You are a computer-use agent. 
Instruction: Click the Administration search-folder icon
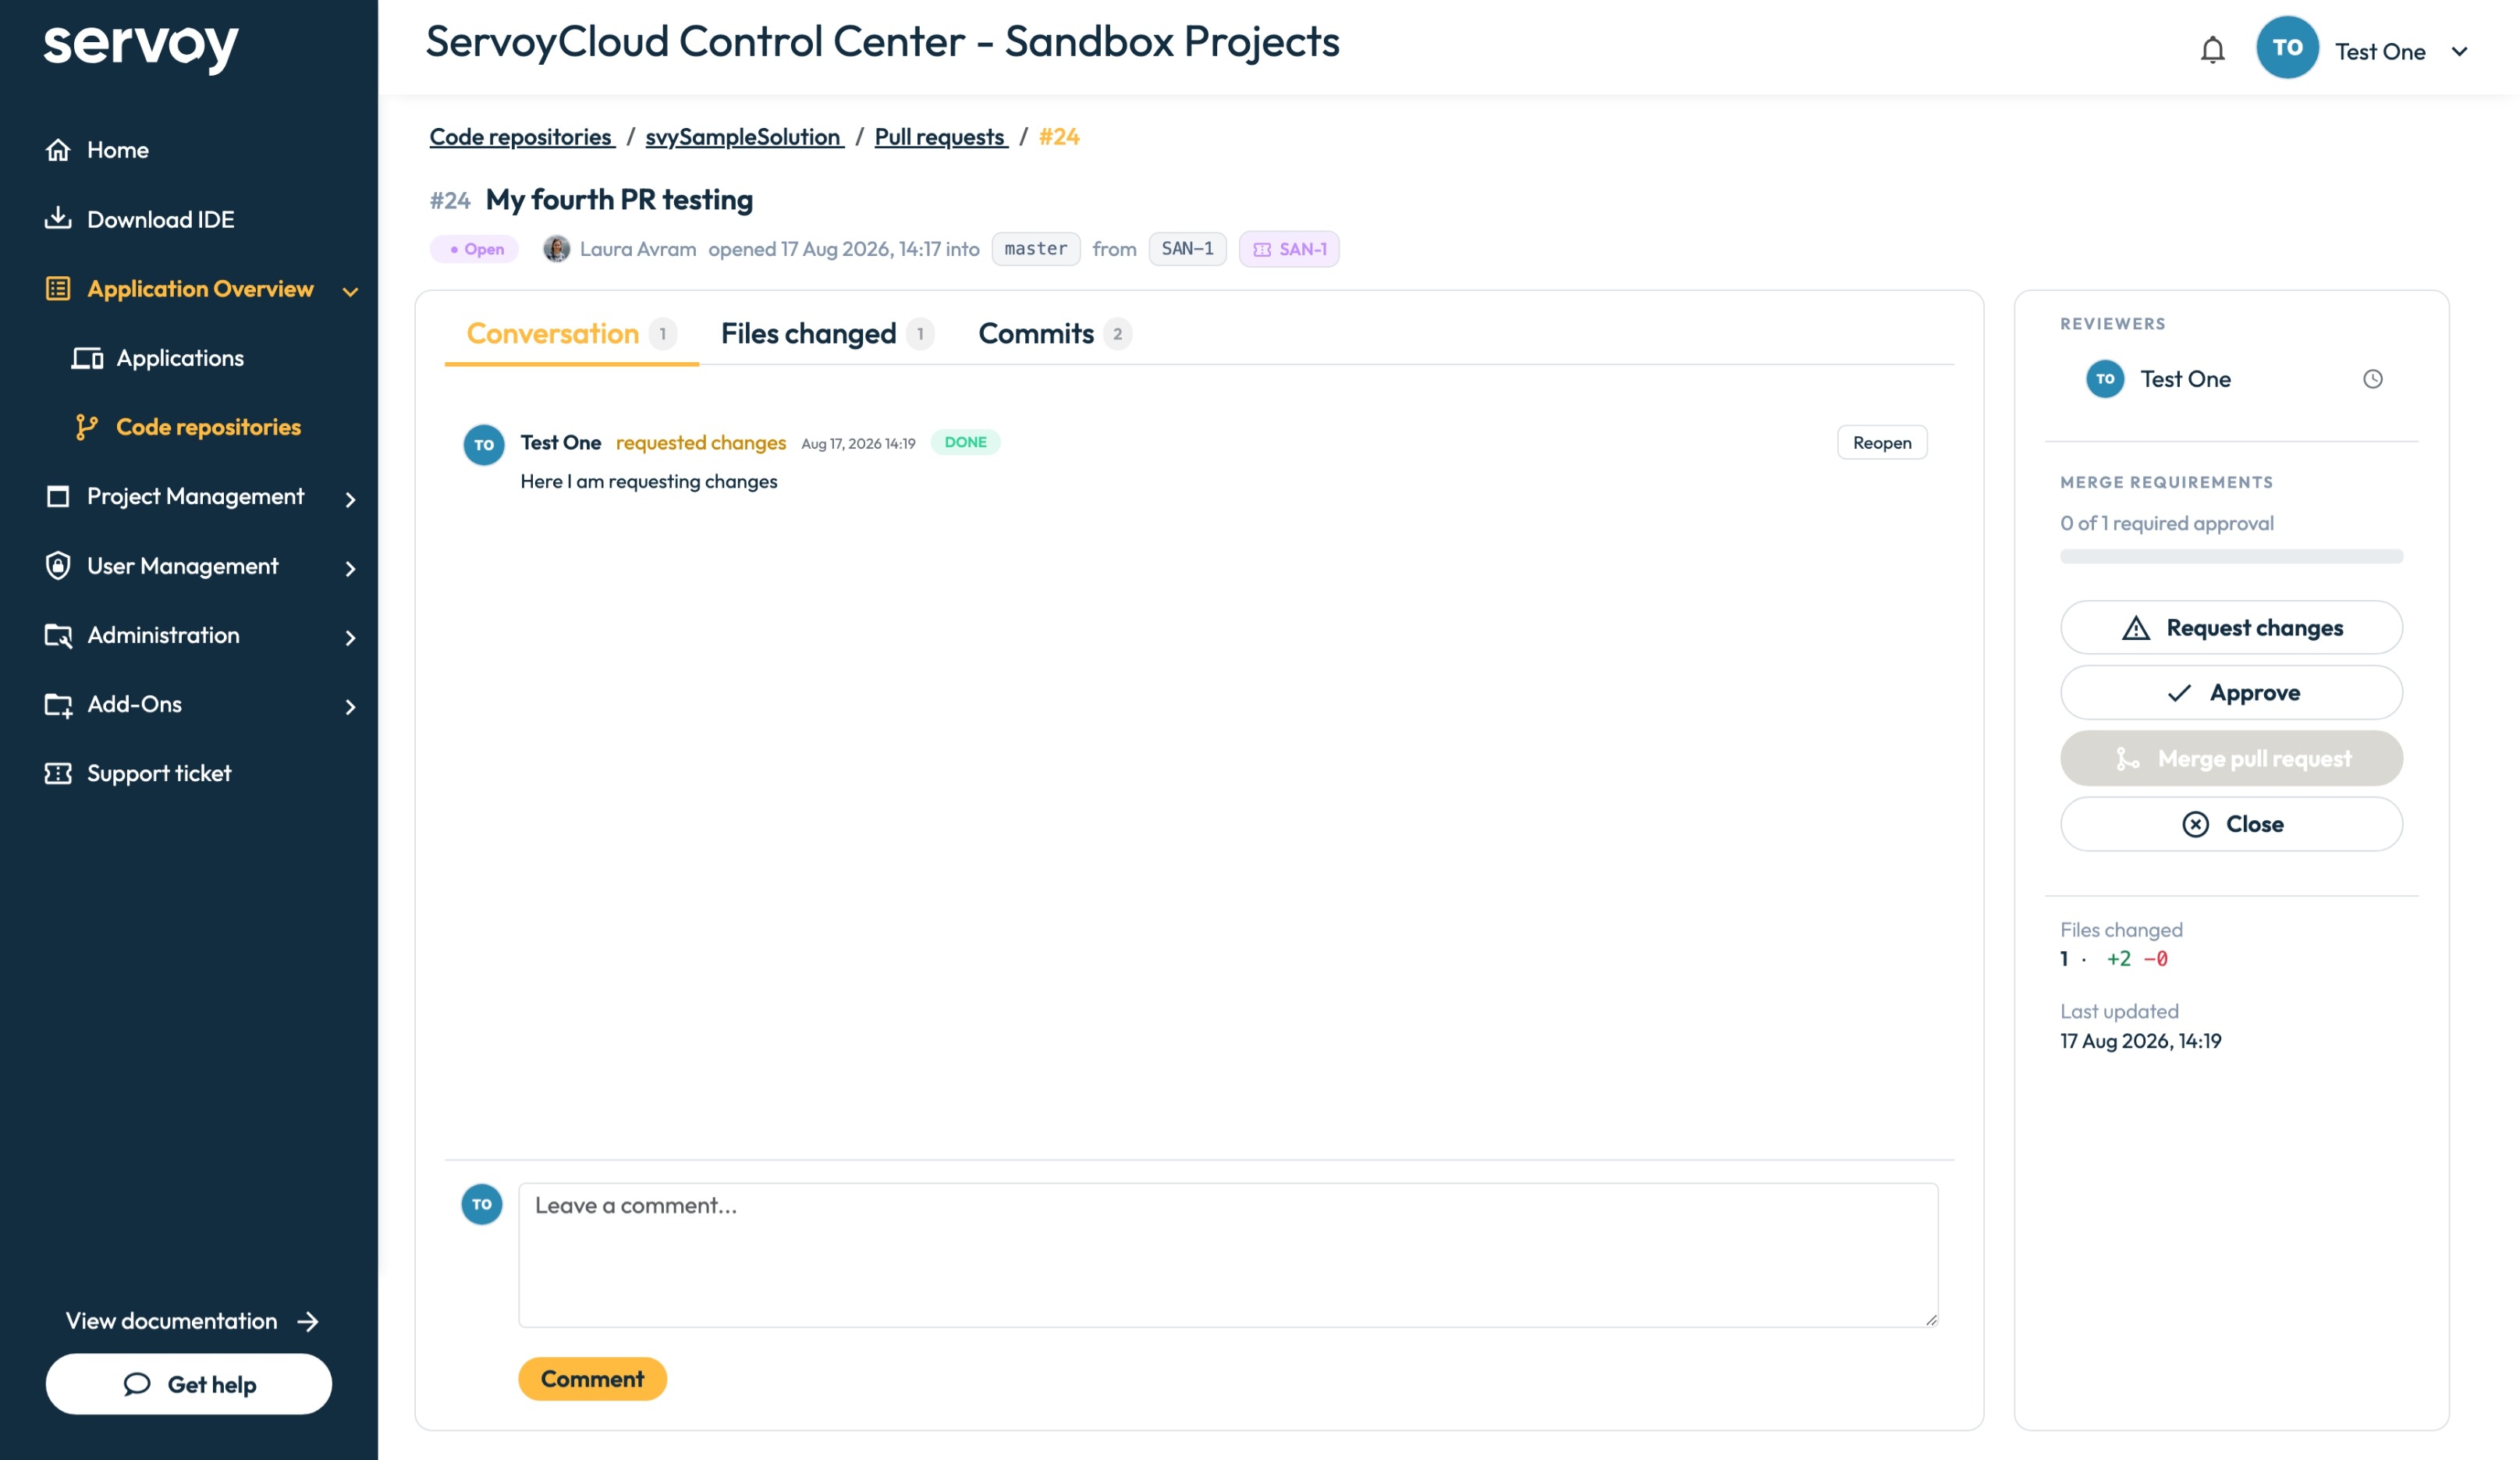[x=58, y=635]
